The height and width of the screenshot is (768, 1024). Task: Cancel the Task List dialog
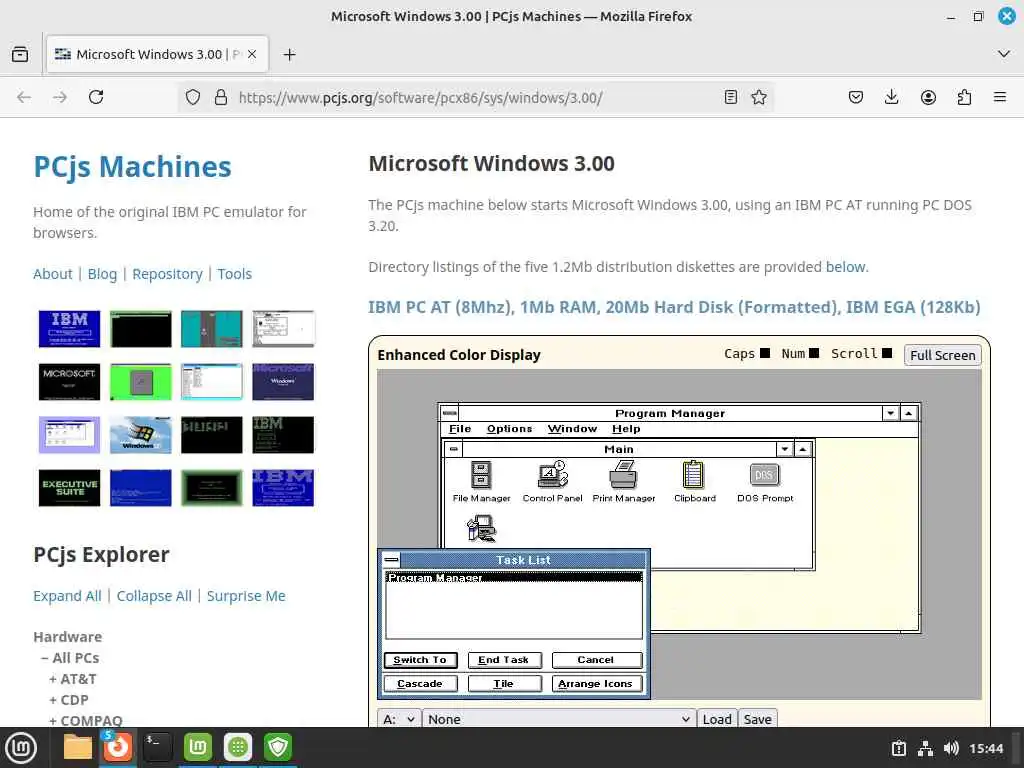coord(596,660)
